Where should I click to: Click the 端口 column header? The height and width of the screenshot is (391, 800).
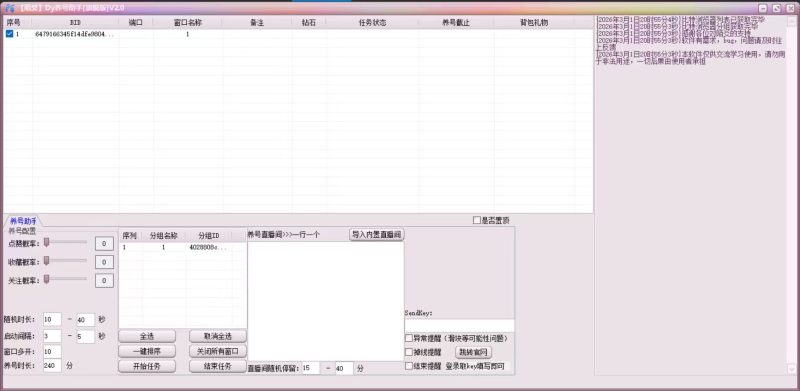[136, 22]
